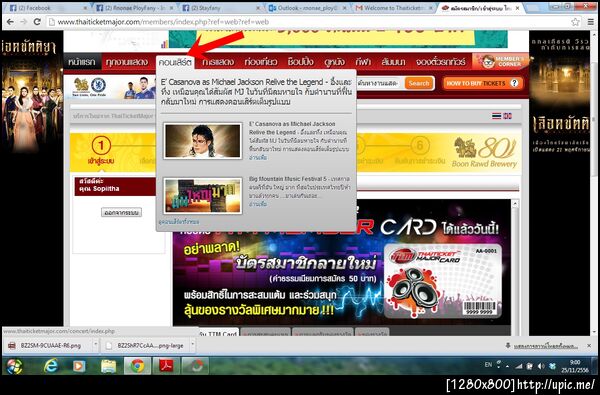Open the Michael Jackson concert thumbnail
The image size is (600, 395).
coord(202,141)
